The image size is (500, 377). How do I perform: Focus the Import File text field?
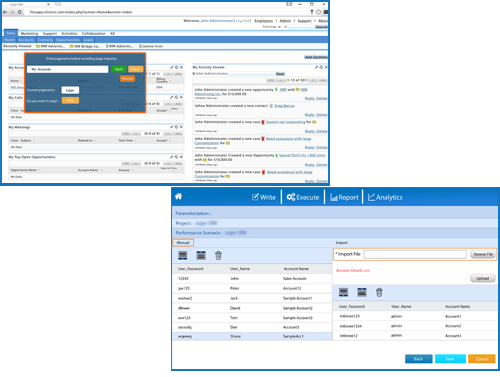click(415, 254)
